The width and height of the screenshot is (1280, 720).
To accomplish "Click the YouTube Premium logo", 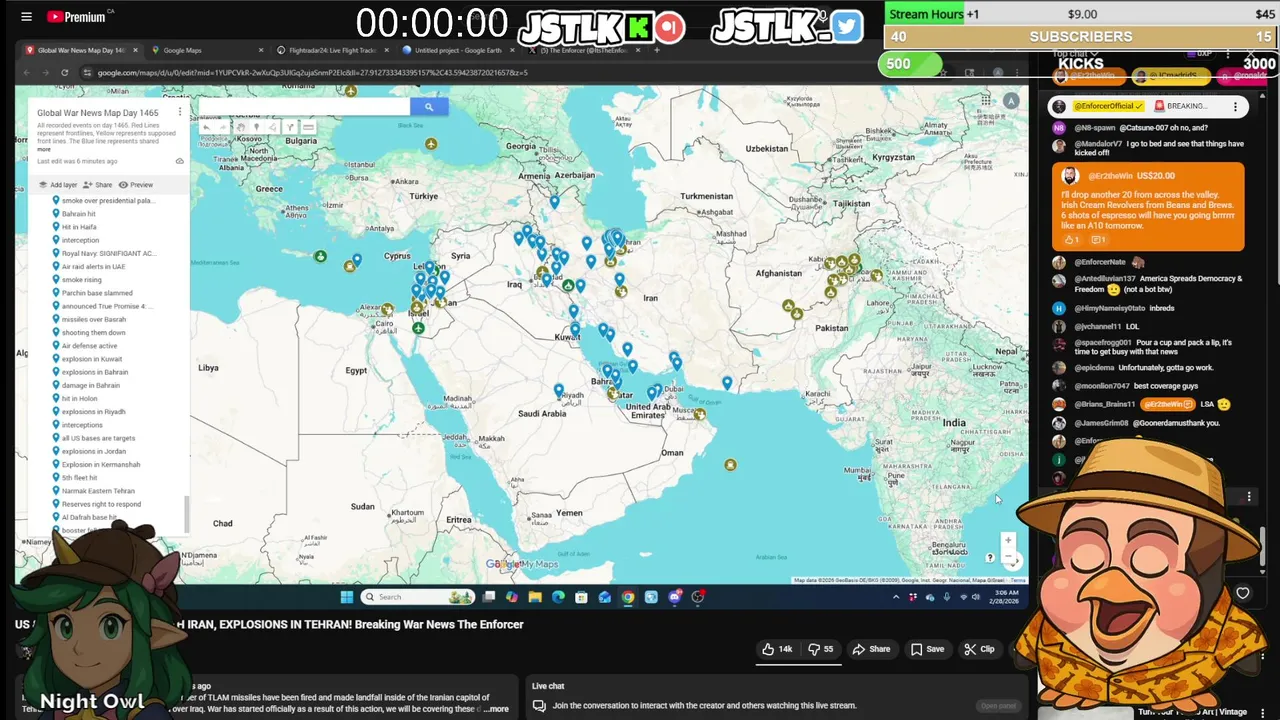I will click(x=78, y=16).
